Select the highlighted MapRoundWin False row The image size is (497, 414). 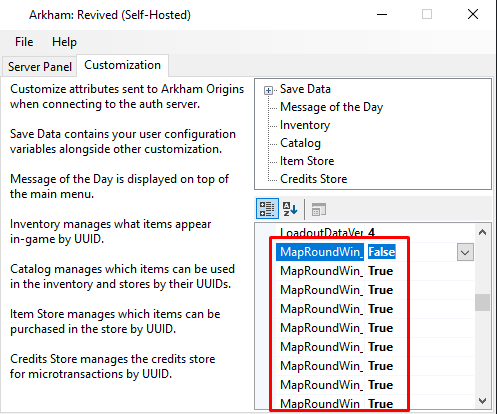[375, 252]
